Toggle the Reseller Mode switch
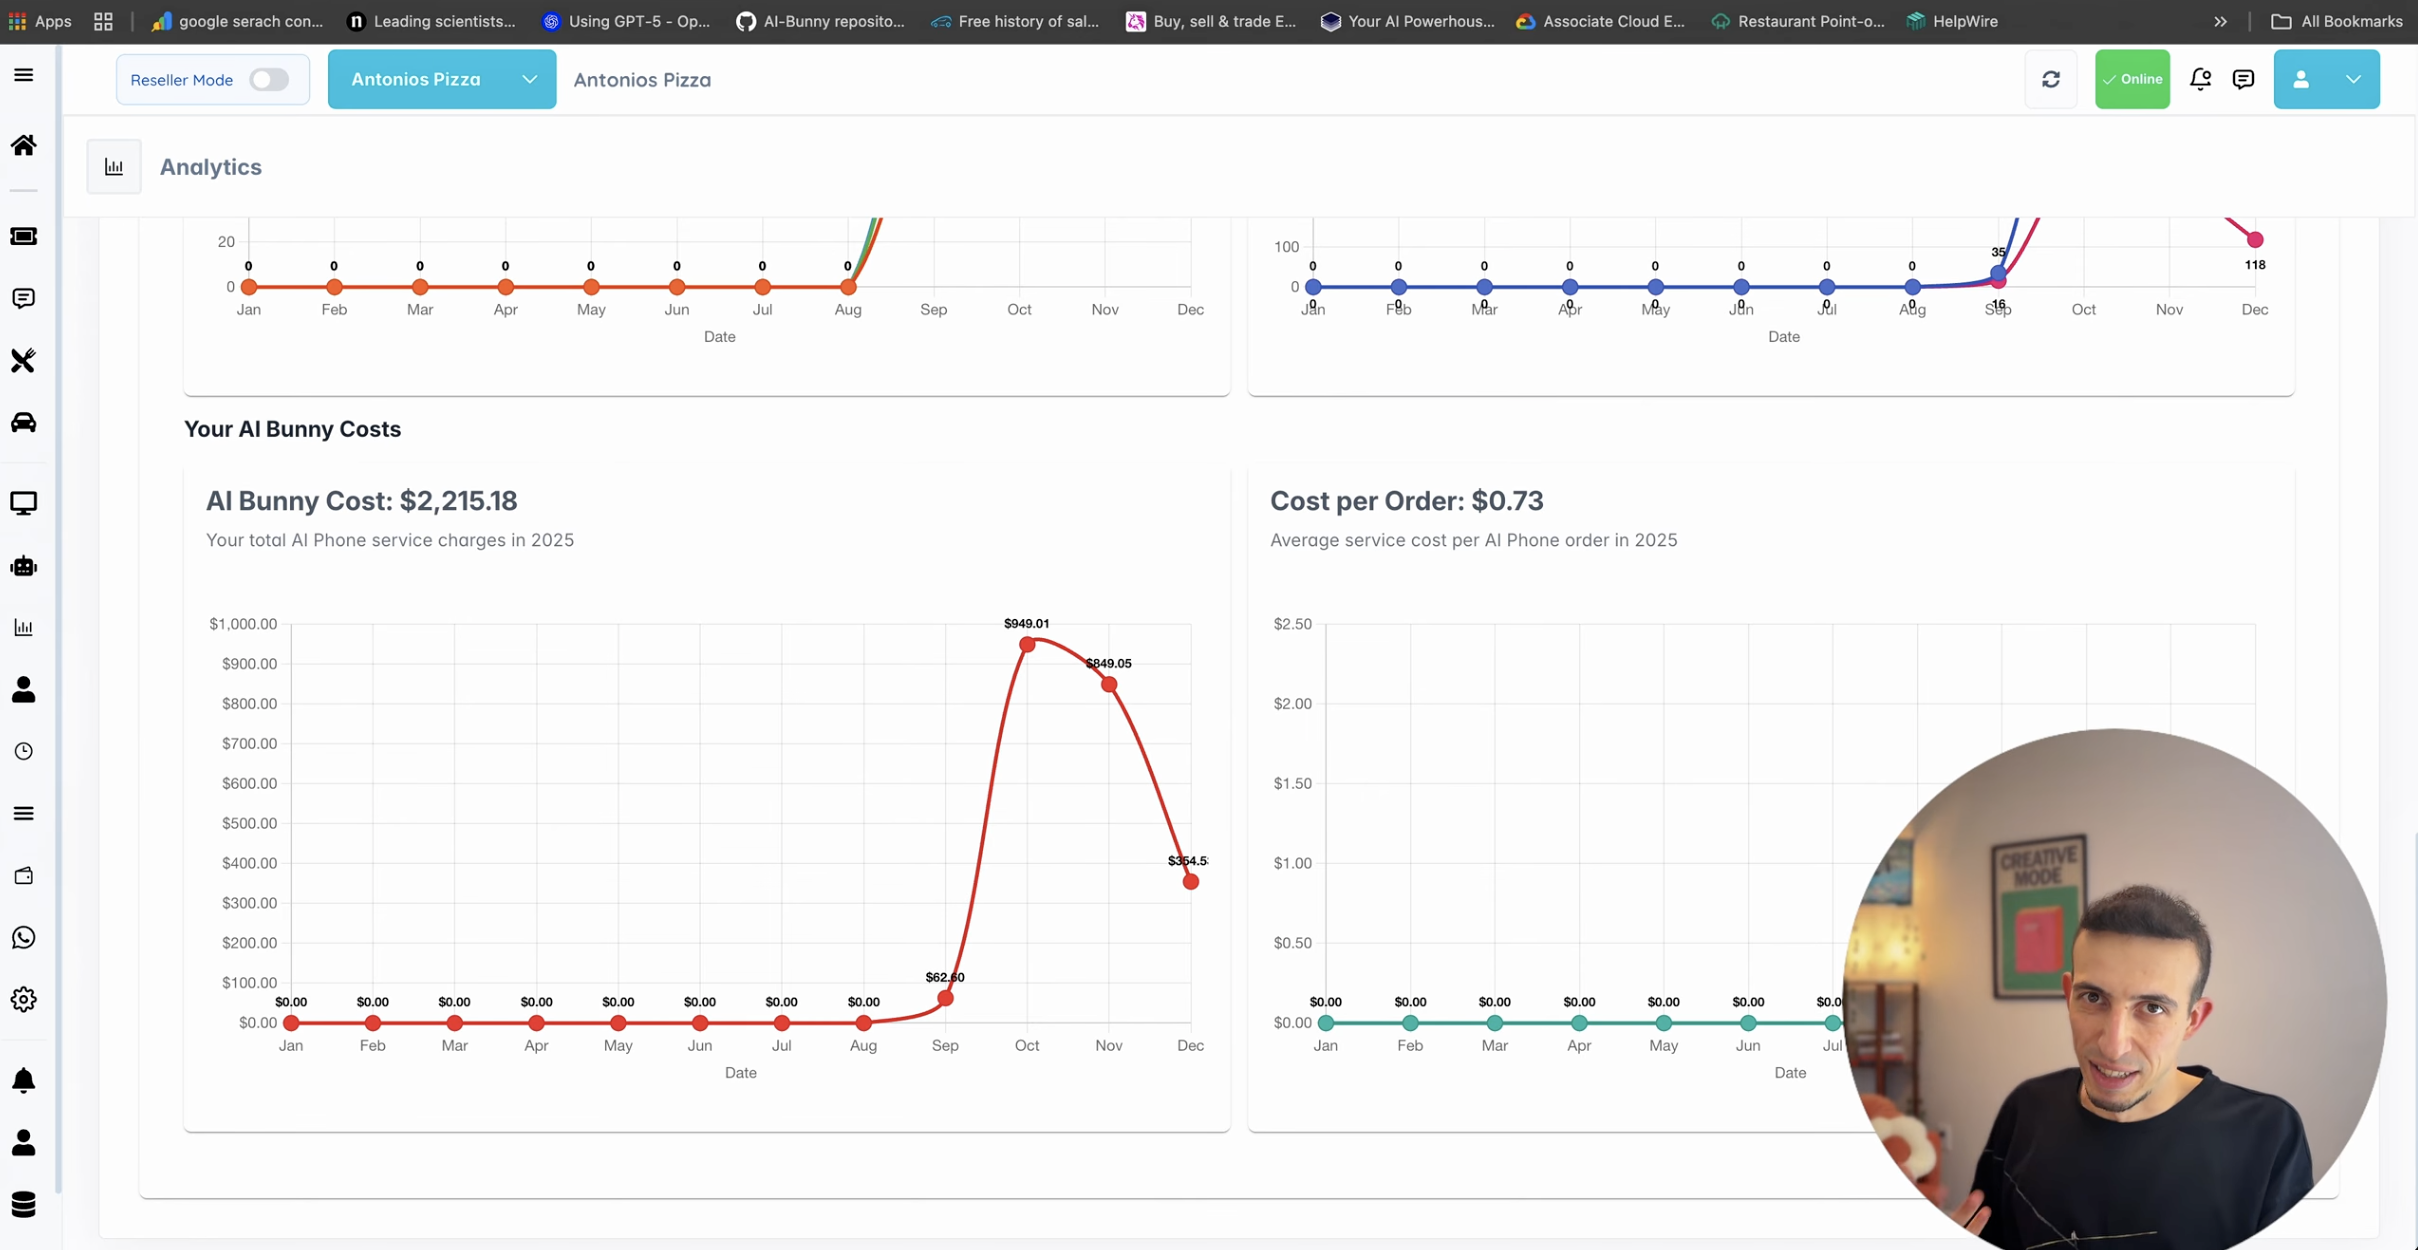 [268, 79]
